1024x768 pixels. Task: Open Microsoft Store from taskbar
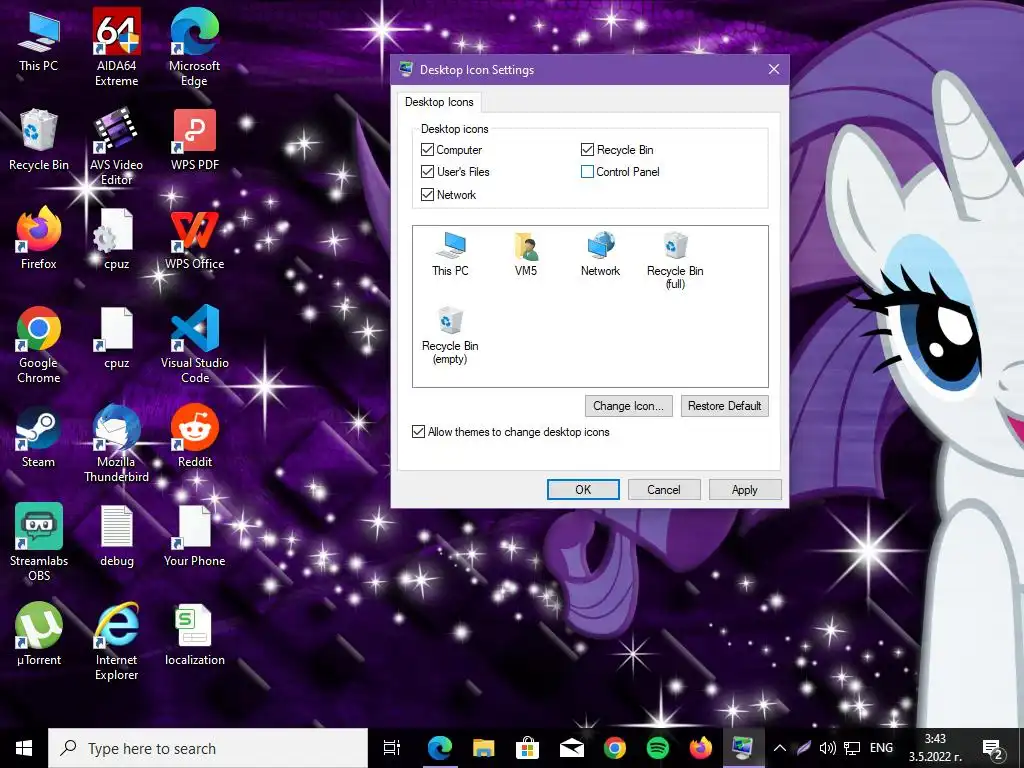[527, 748]
